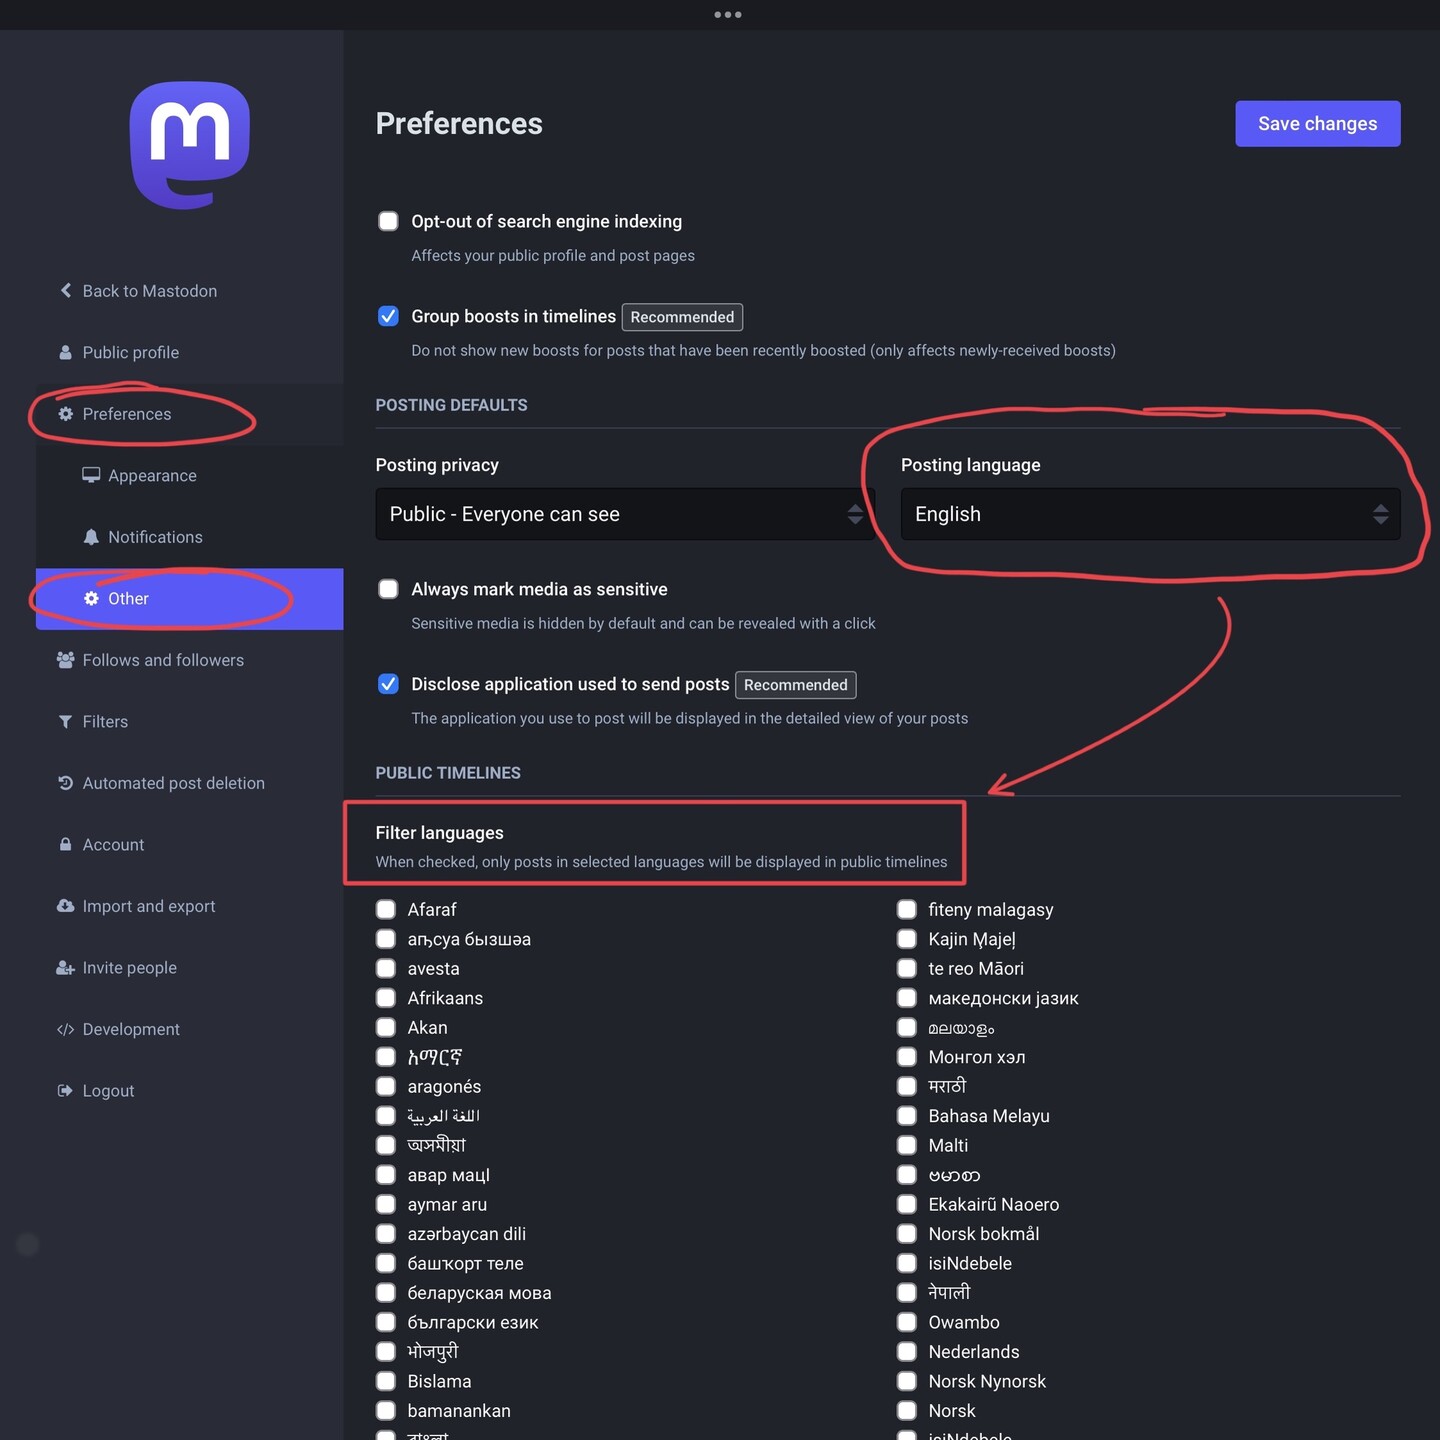Go to Follows and followers

[163, 660]
